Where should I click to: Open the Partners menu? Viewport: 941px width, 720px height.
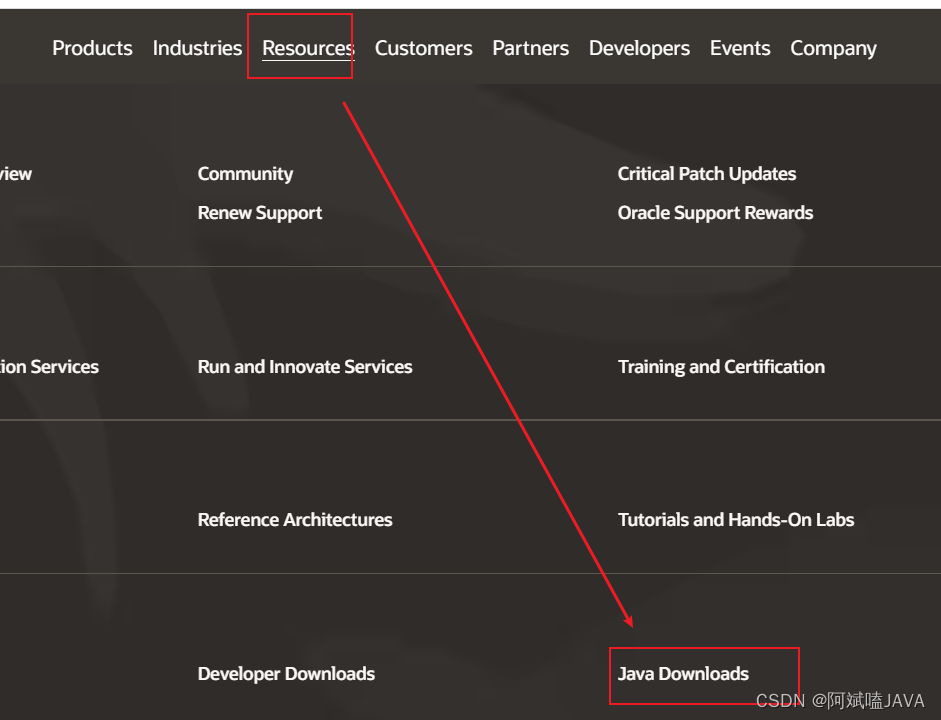click(x=531, y=48)
